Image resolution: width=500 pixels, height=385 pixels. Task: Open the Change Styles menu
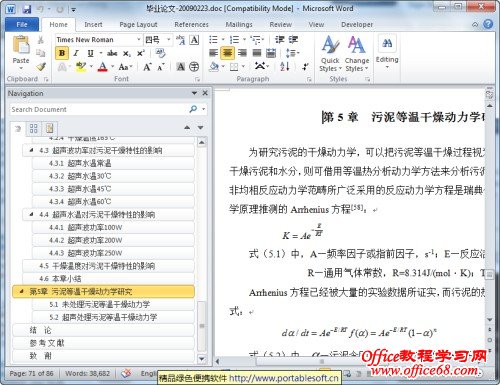pyautogui.click(x=357, y=53)
